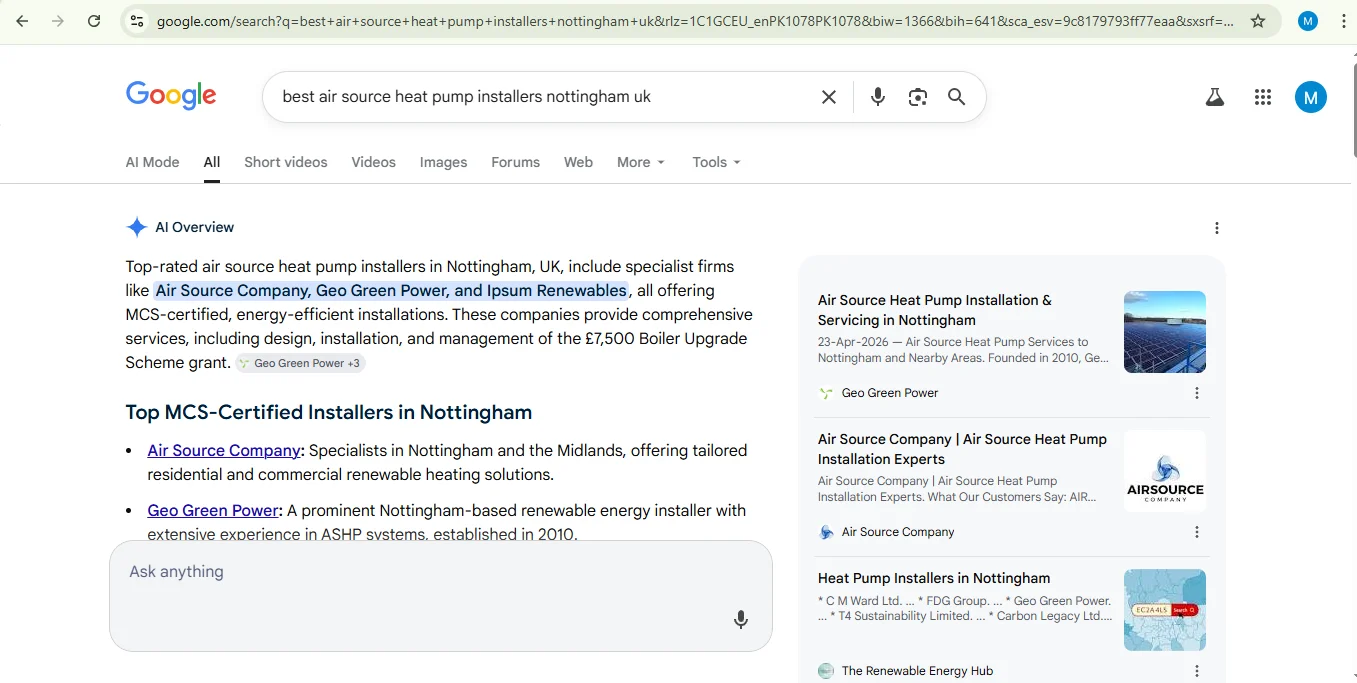The width and height of the screenshot is (1357, 683).
Task: View site information icon in address bar
Action: coord(137,20)
